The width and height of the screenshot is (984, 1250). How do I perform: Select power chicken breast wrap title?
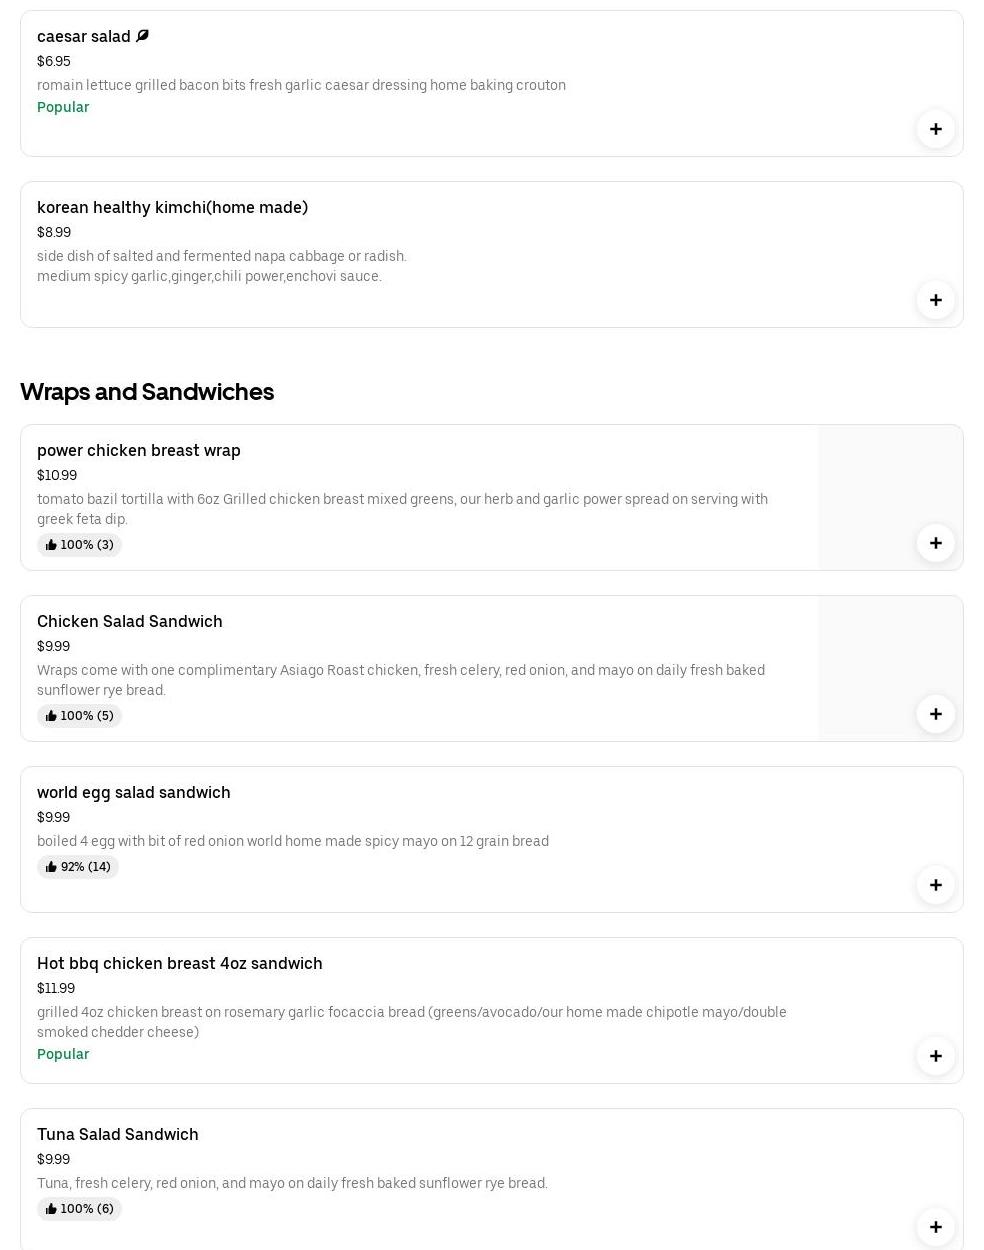[x=139, y=450]
